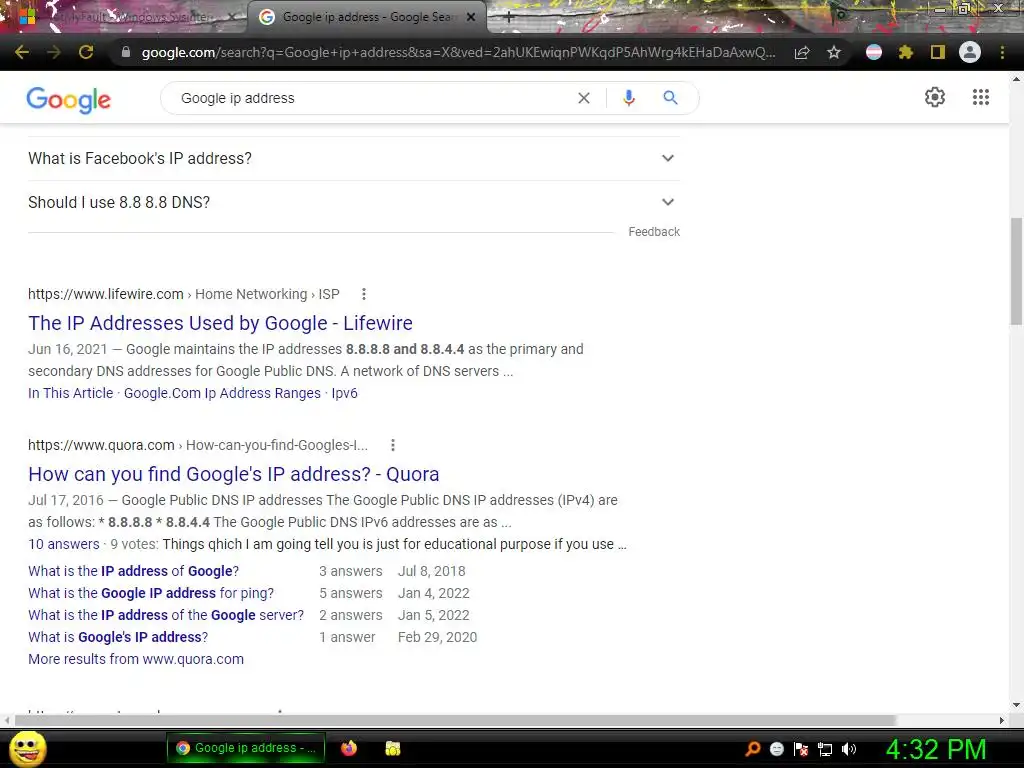Viewport: 1024px width, 768px height.
Task: Switch to the Windows Sysinternals tab
Action: (131, 17)
